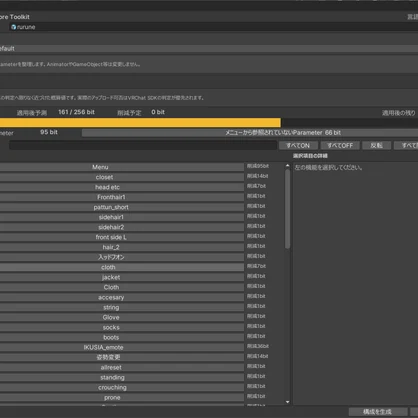Click the 削減予定 label
Image resolution: width=418 pixels, height=418 pixels.
(129, 113)
